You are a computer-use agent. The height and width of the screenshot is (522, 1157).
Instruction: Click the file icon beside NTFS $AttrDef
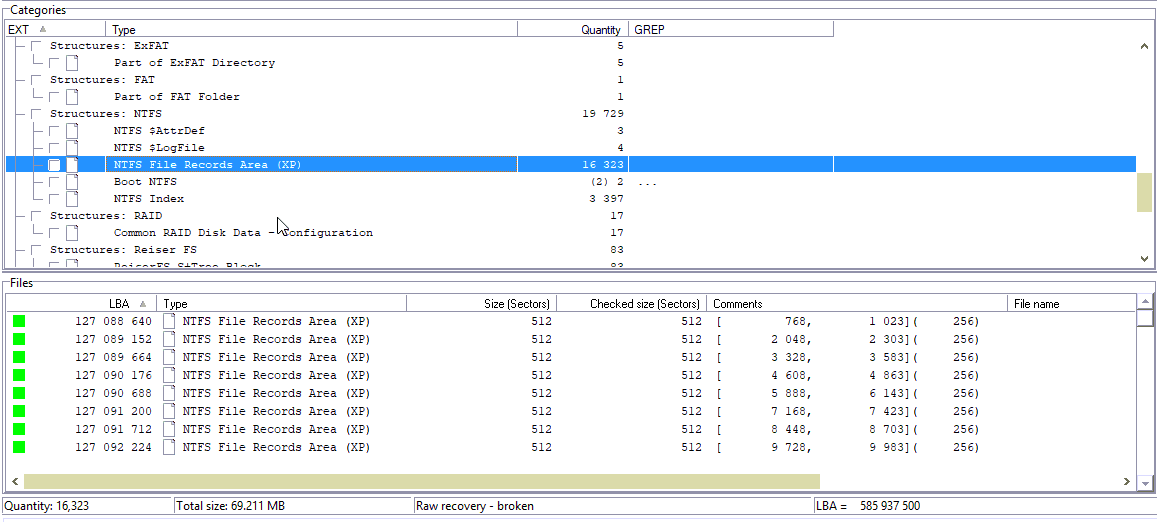click(72, 131)
